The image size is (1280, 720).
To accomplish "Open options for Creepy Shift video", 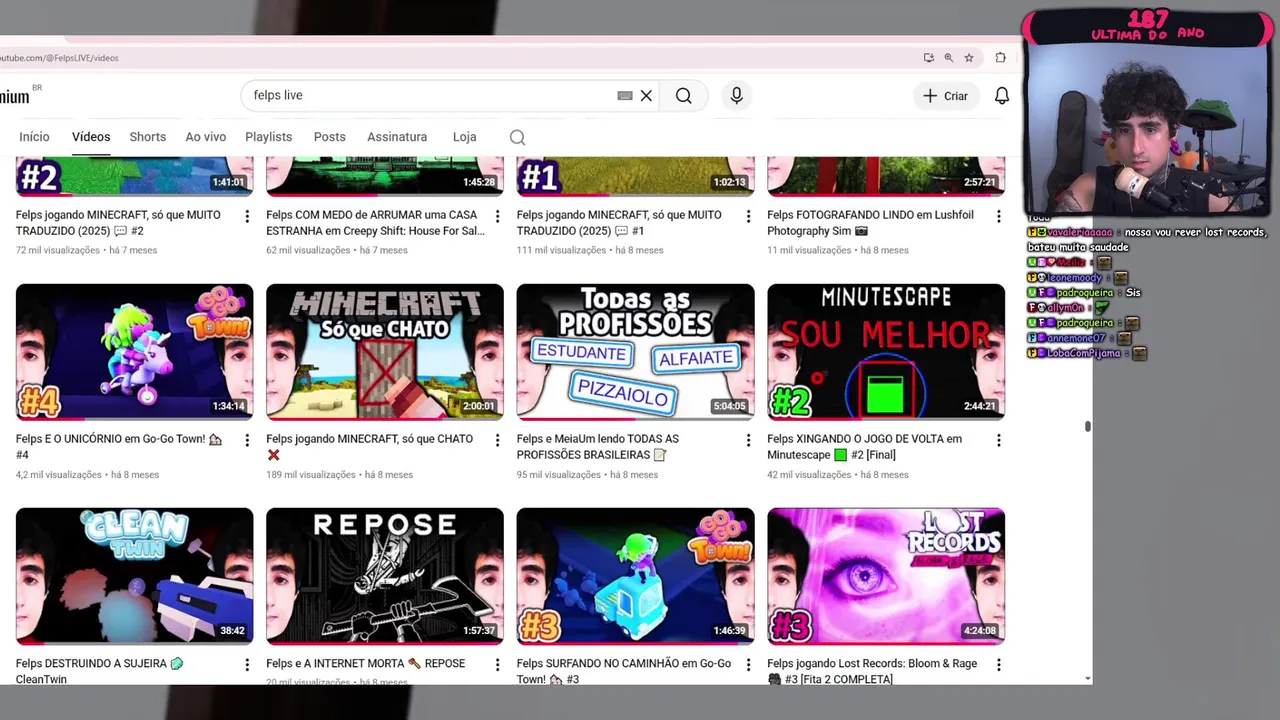I will pos(497,216).
